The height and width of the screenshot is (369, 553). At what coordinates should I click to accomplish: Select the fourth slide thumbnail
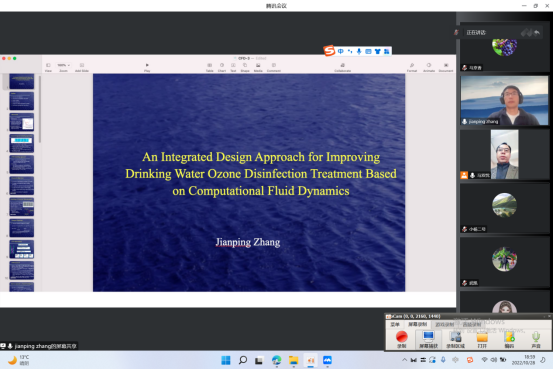point(22,143)
